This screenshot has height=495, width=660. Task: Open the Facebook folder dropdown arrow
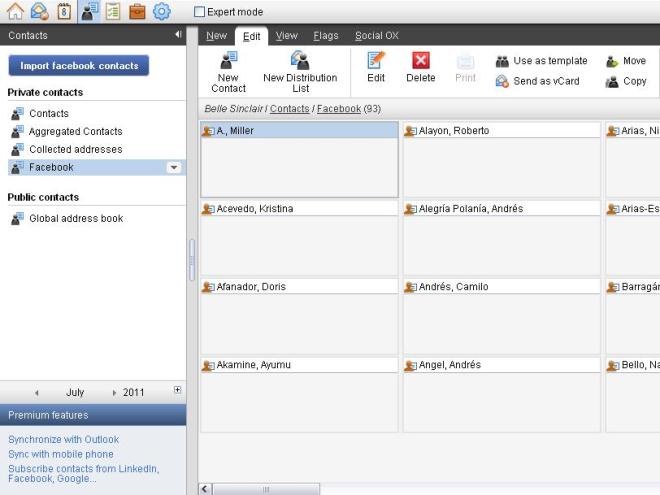[x=174, y=168]
